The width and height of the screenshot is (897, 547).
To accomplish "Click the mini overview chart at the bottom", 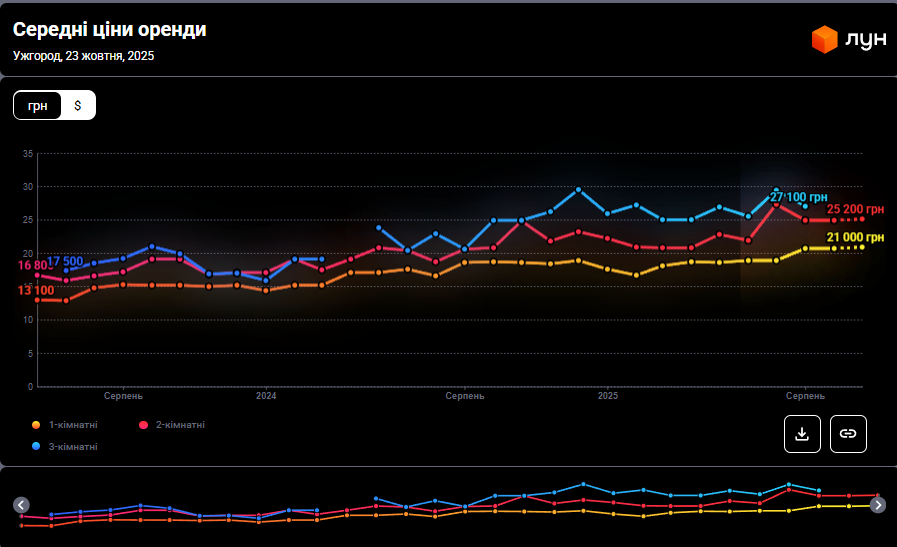I will click(448, 505).
